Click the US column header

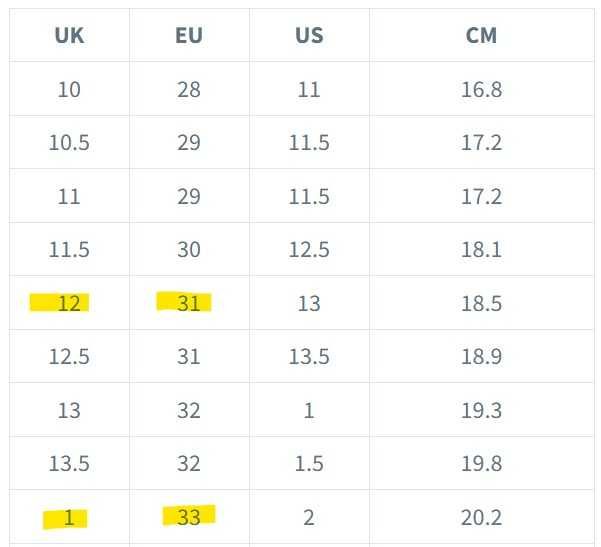(x=309, y=36)
